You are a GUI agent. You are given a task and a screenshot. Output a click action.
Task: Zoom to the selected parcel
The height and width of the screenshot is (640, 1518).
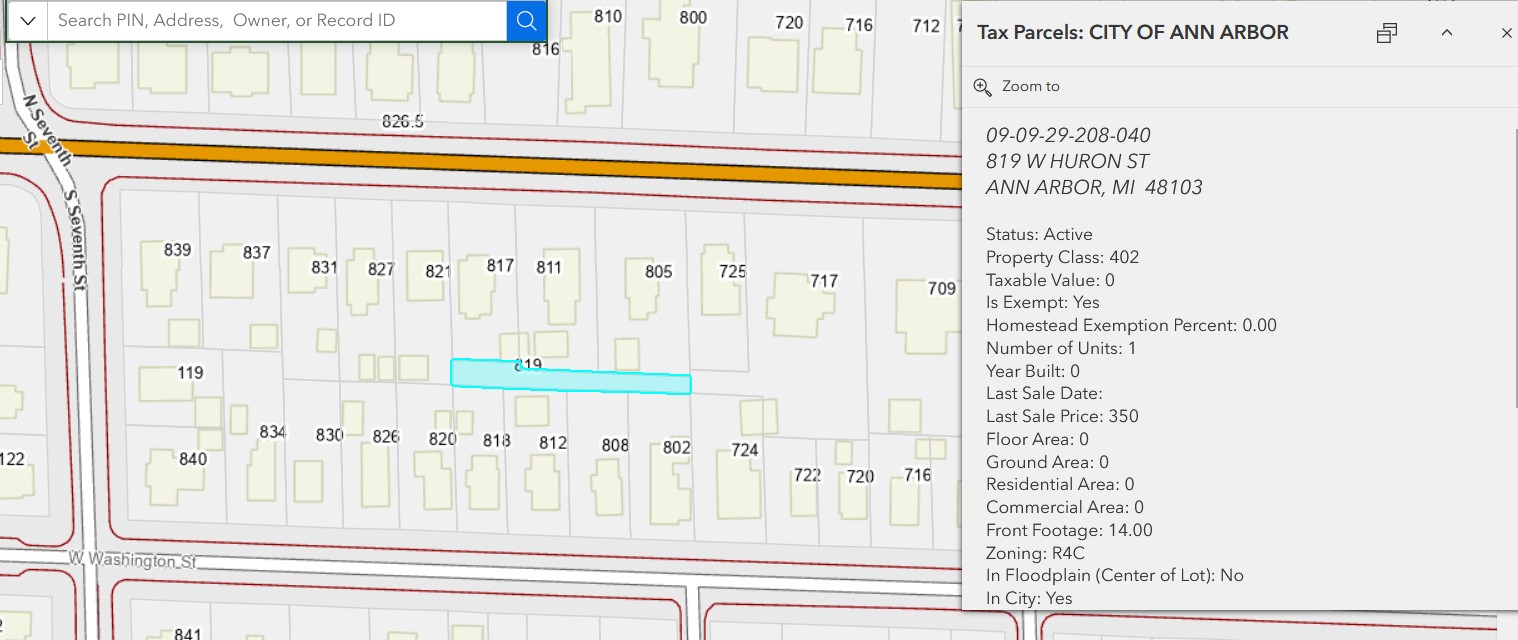click(1018, 86)
